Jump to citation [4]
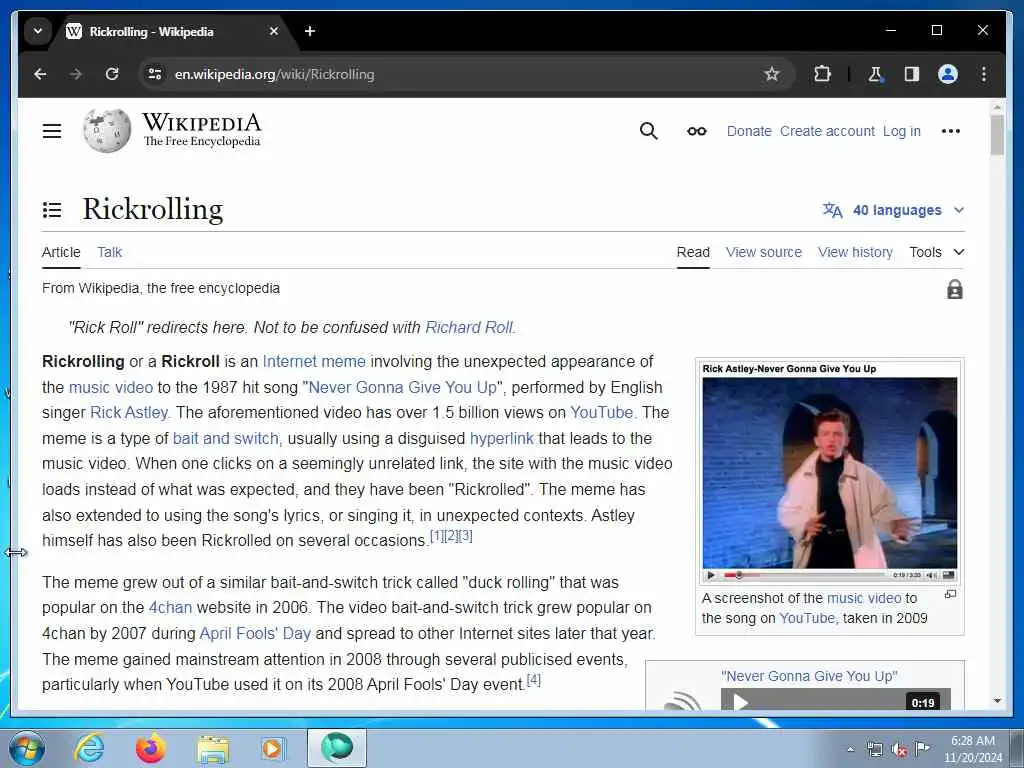Screen dimensions: 1024x768 (x=534, y=679)
